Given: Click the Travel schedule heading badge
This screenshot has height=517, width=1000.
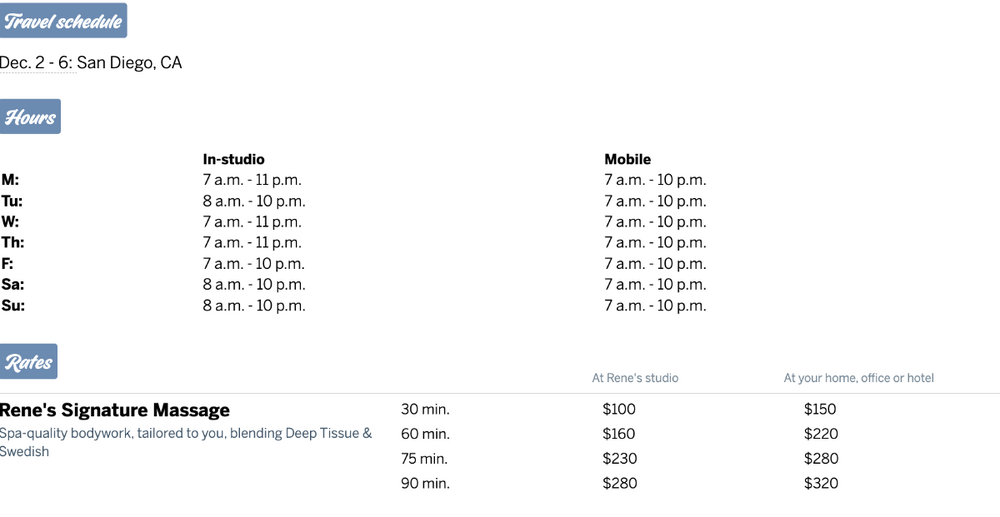Looking at the screenshot, I should click(63, 21).
